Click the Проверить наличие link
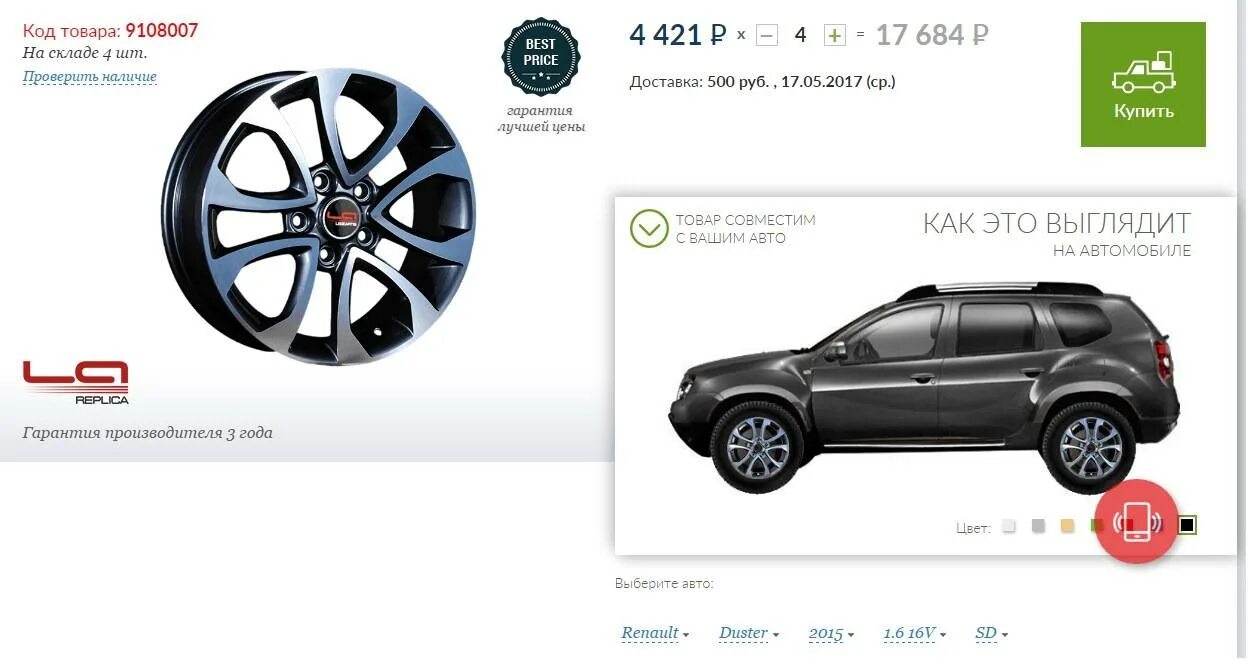This screenshot has width=1248, height=672. pyautogui.click(x=90, y=77)
